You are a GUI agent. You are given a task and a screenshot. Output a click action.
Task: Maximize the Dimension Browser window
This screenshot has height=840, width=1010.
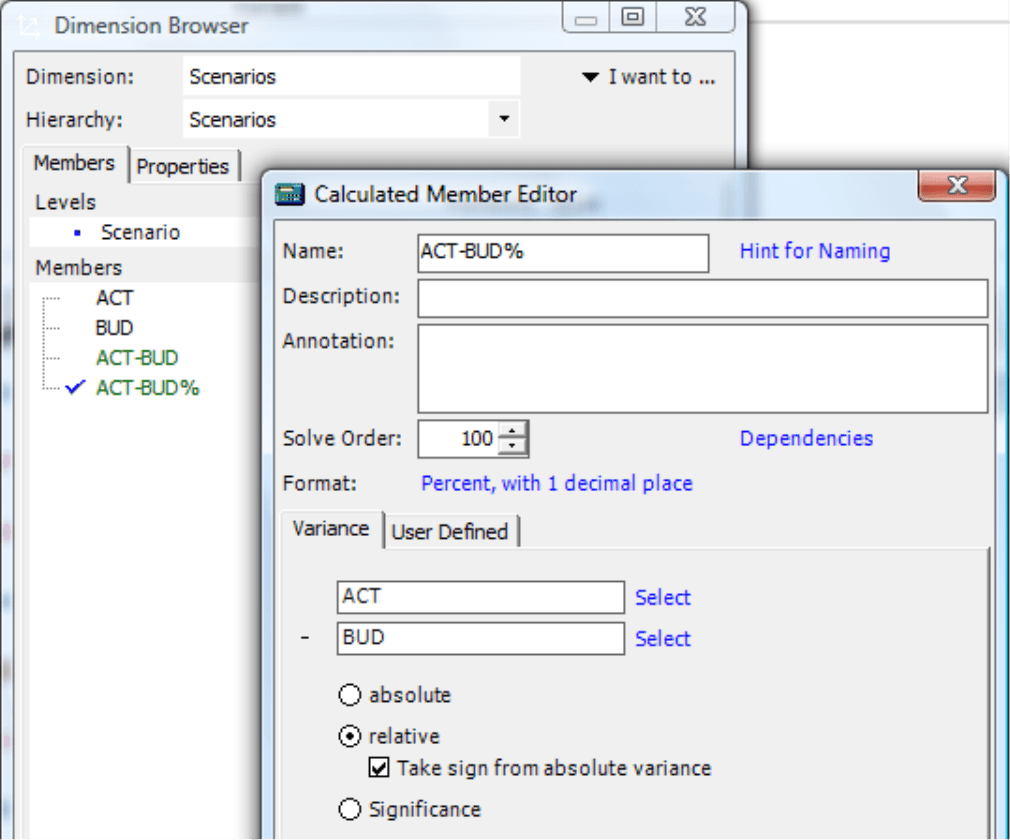633,17
